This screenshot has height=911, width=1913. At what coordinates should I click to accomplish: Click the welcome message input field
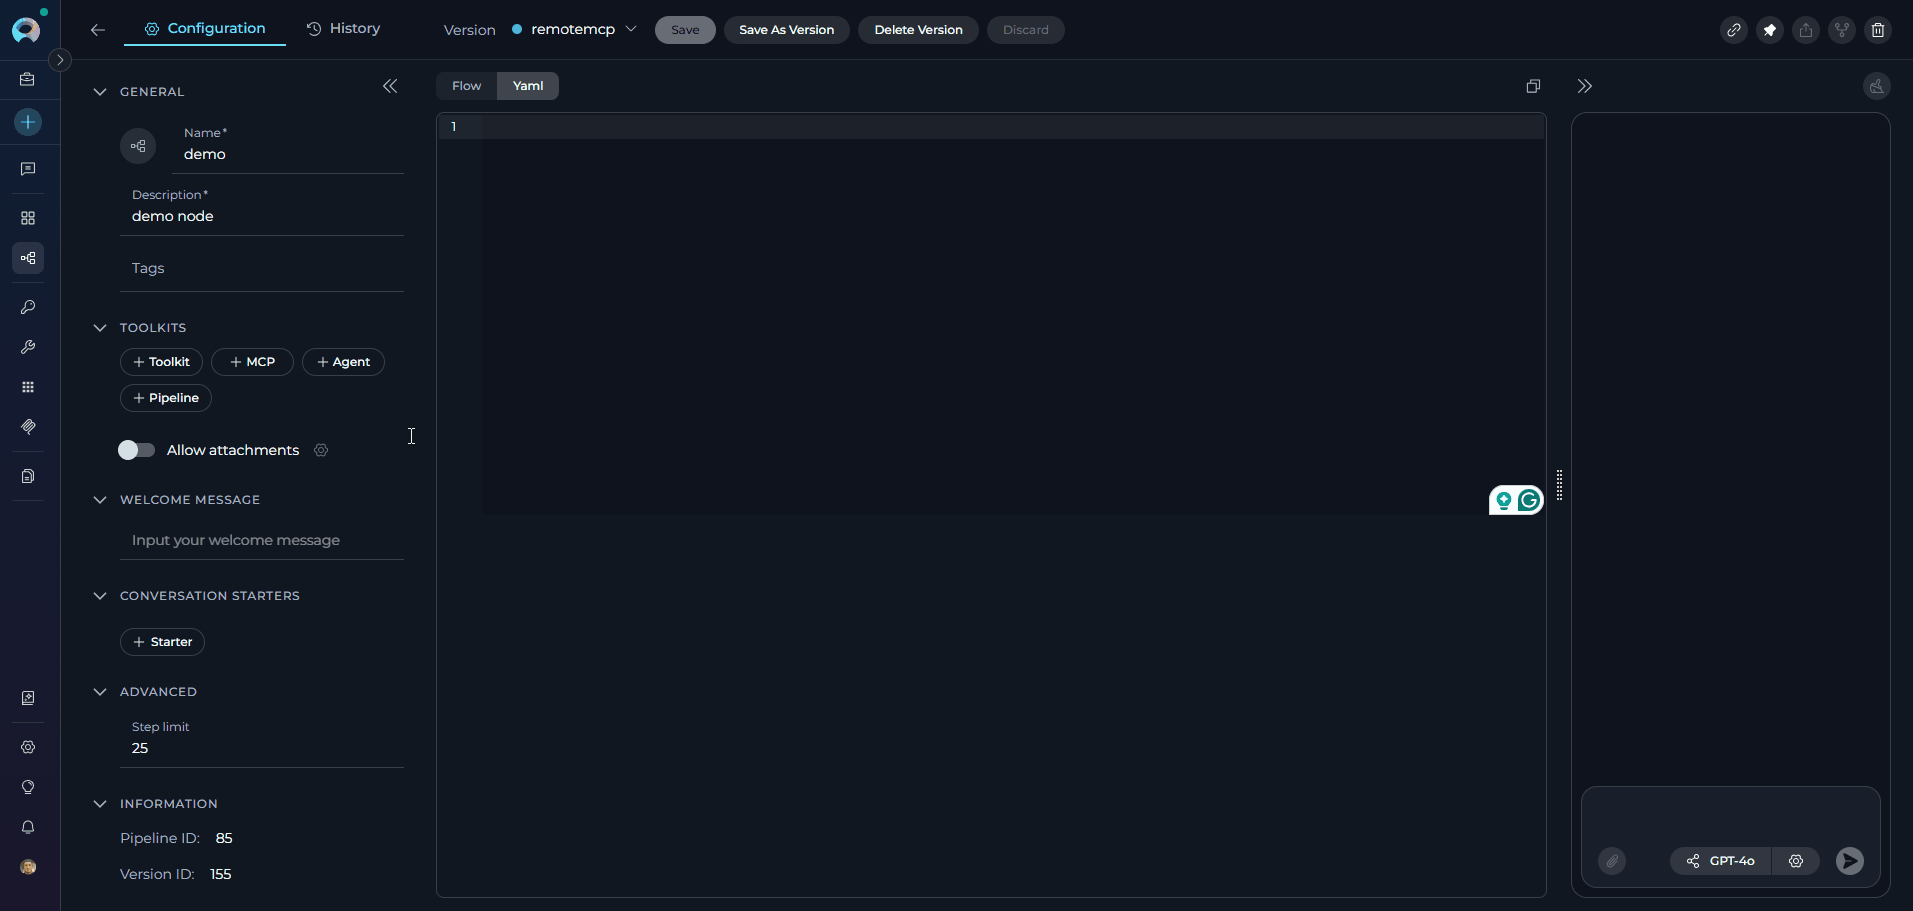click(262, 540)
